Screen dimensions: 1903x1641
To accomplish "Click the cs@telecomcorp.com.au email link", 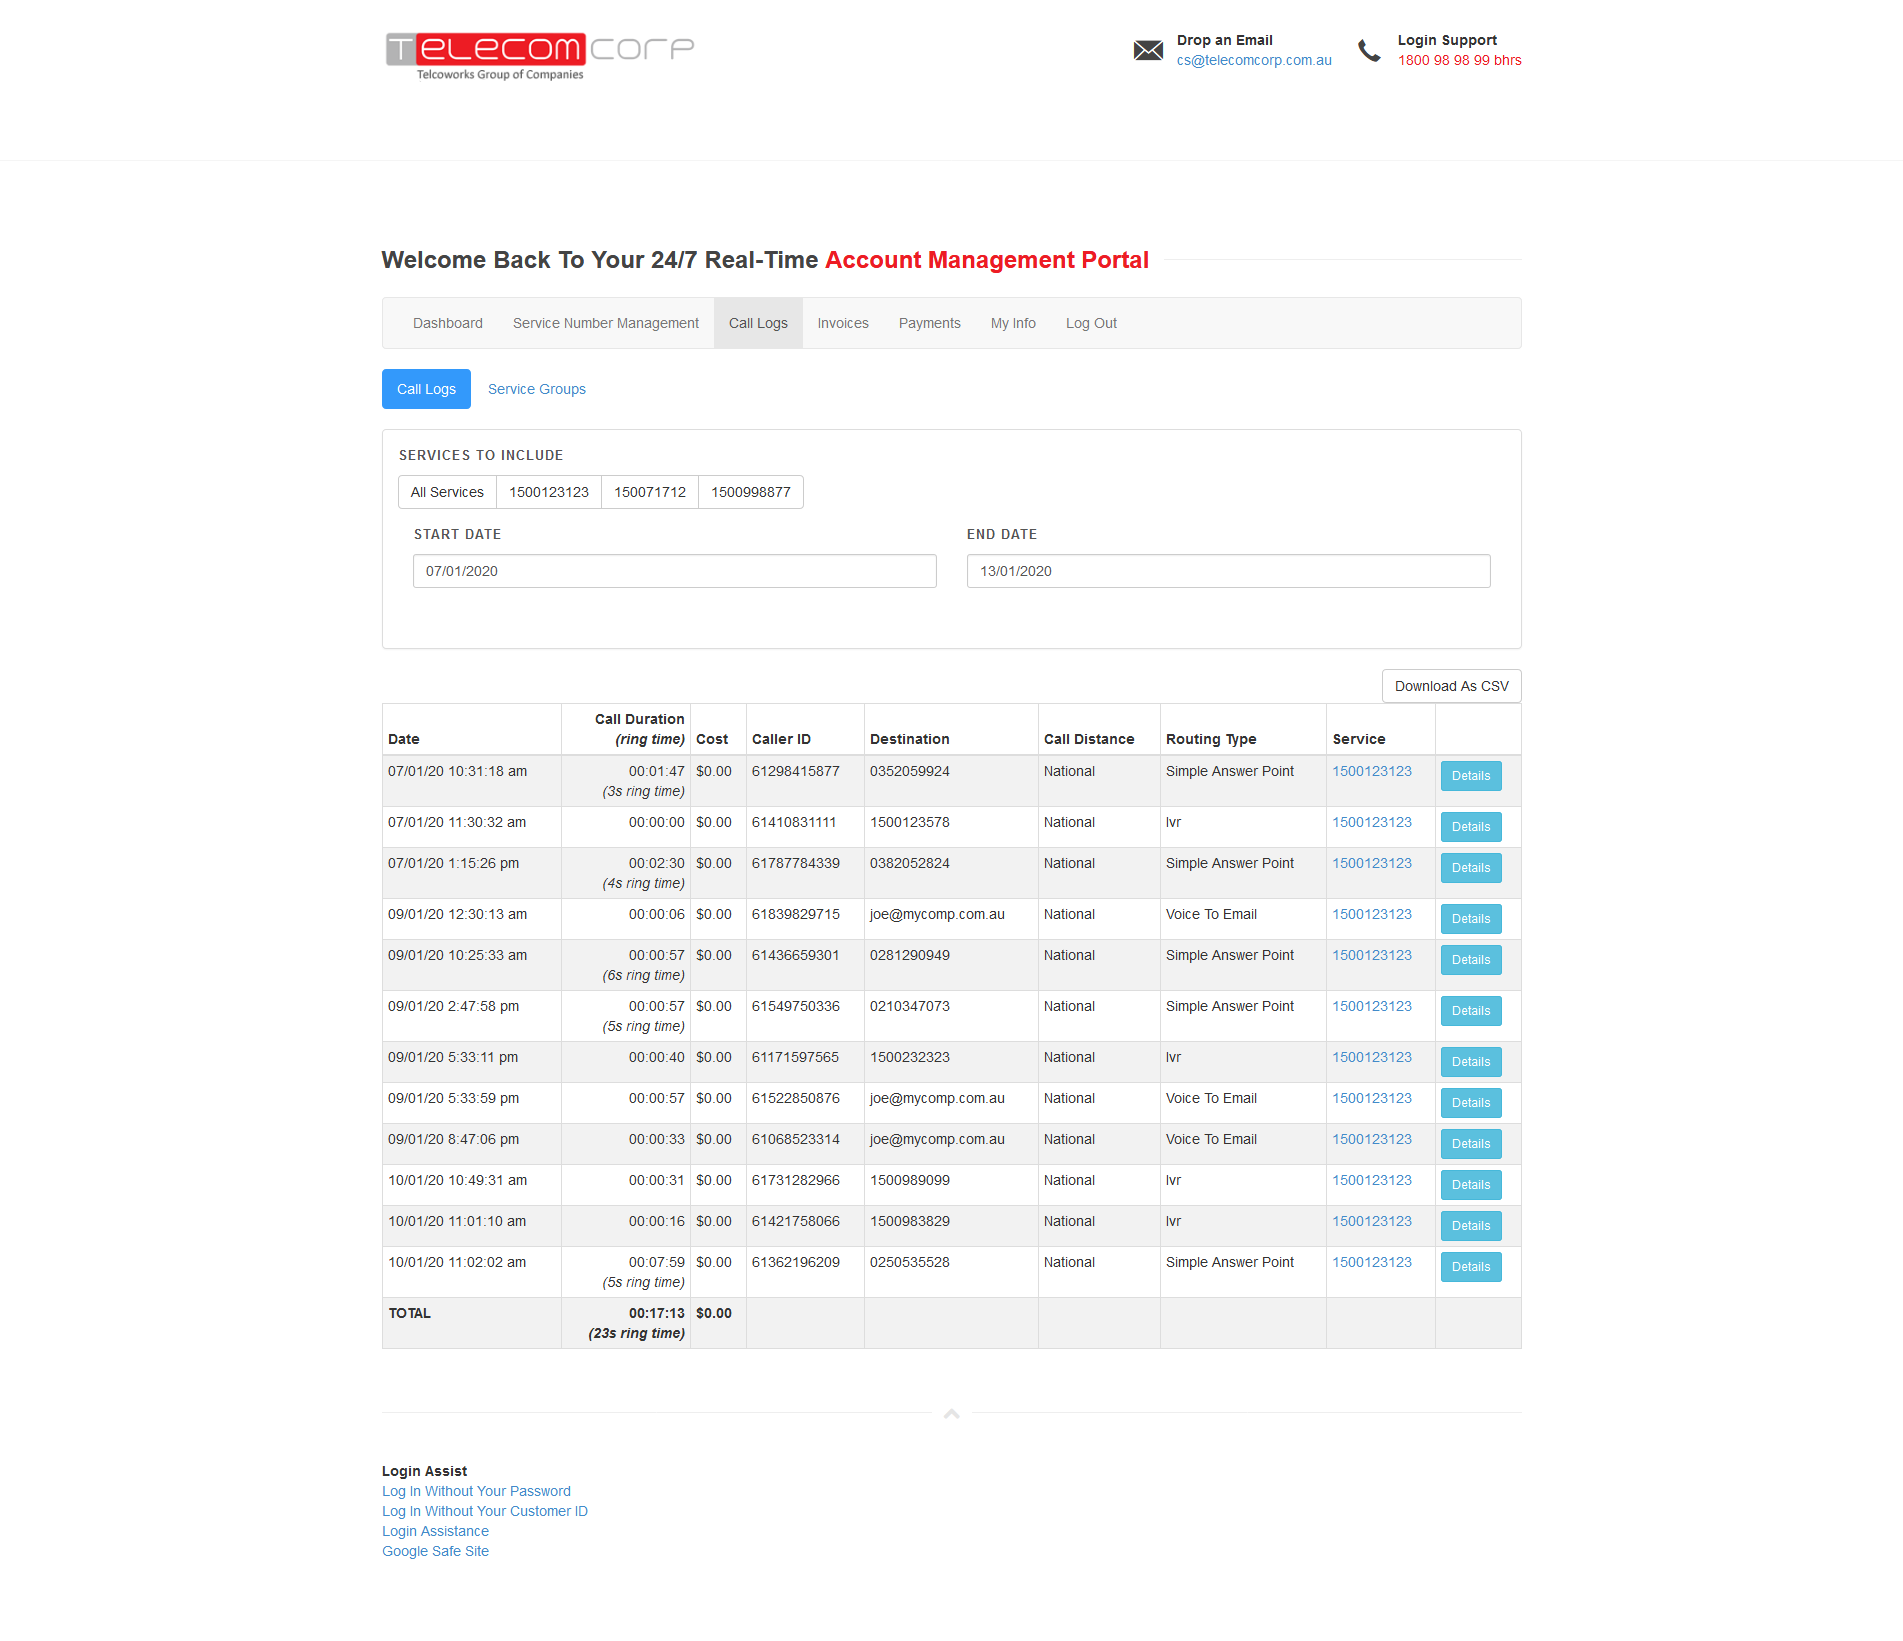I will pyautogui.click(x=1253, y=60).
